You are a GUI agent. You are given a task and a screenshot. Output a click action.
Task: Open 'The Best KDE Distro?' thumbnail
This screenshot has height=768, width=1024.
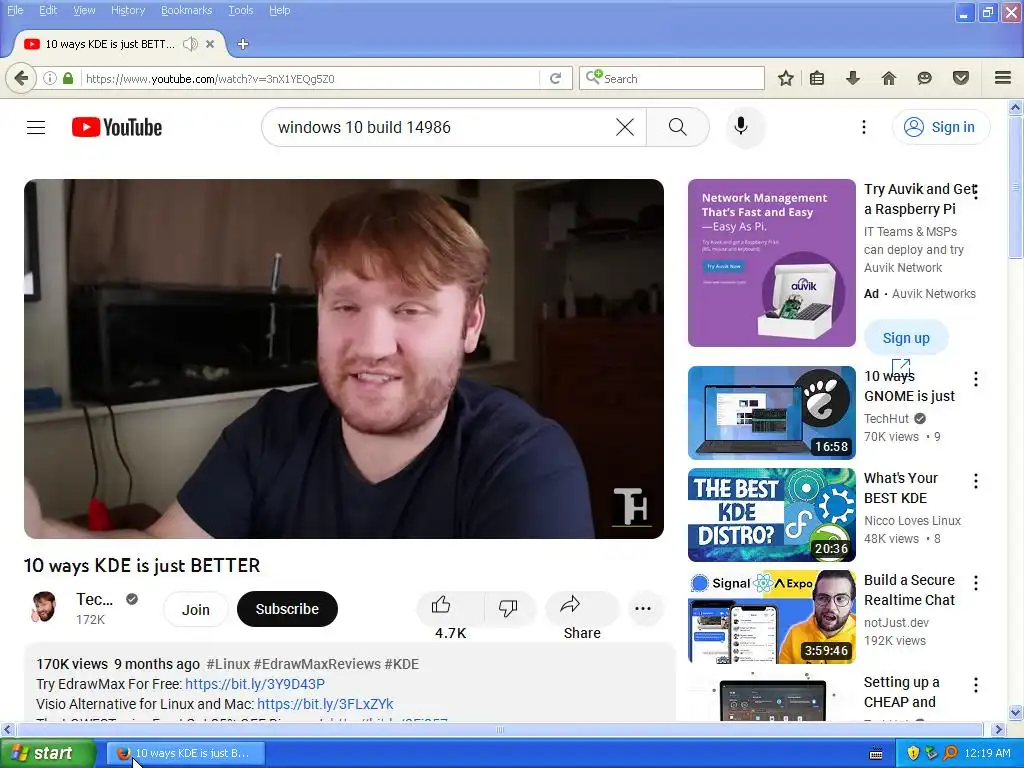771,515
